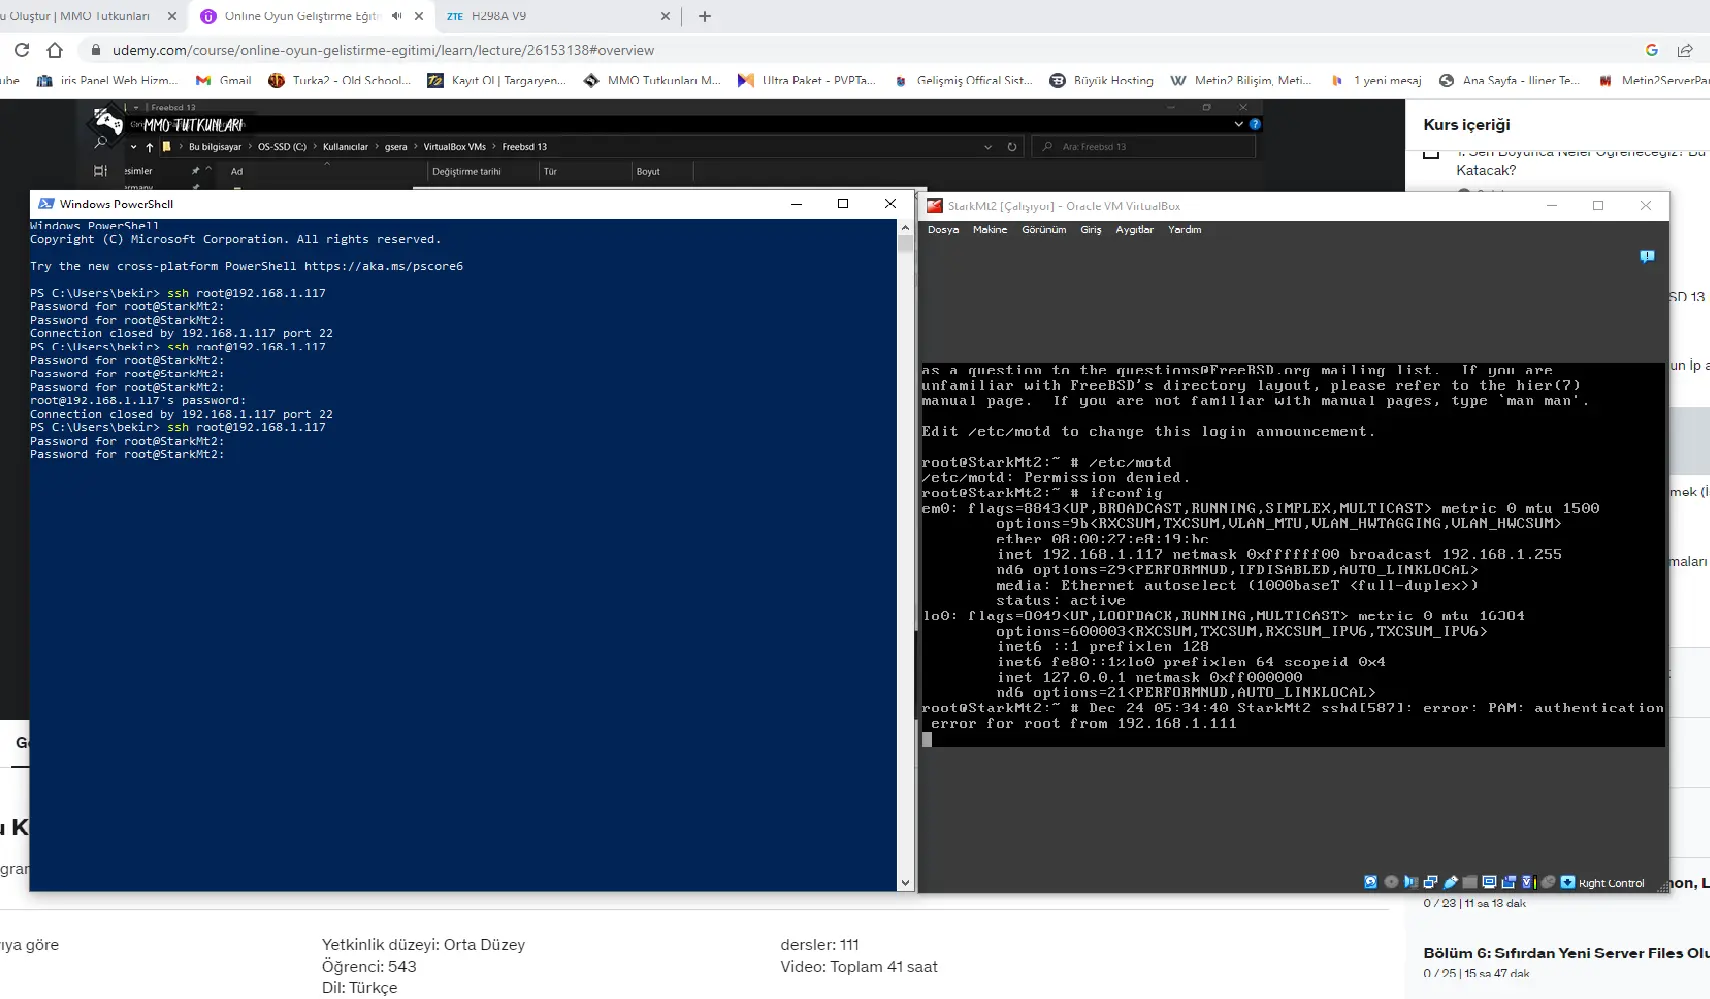Click the VirtualBox shared folders status icon
The image size is (1710, 999).
point(1470,882)
